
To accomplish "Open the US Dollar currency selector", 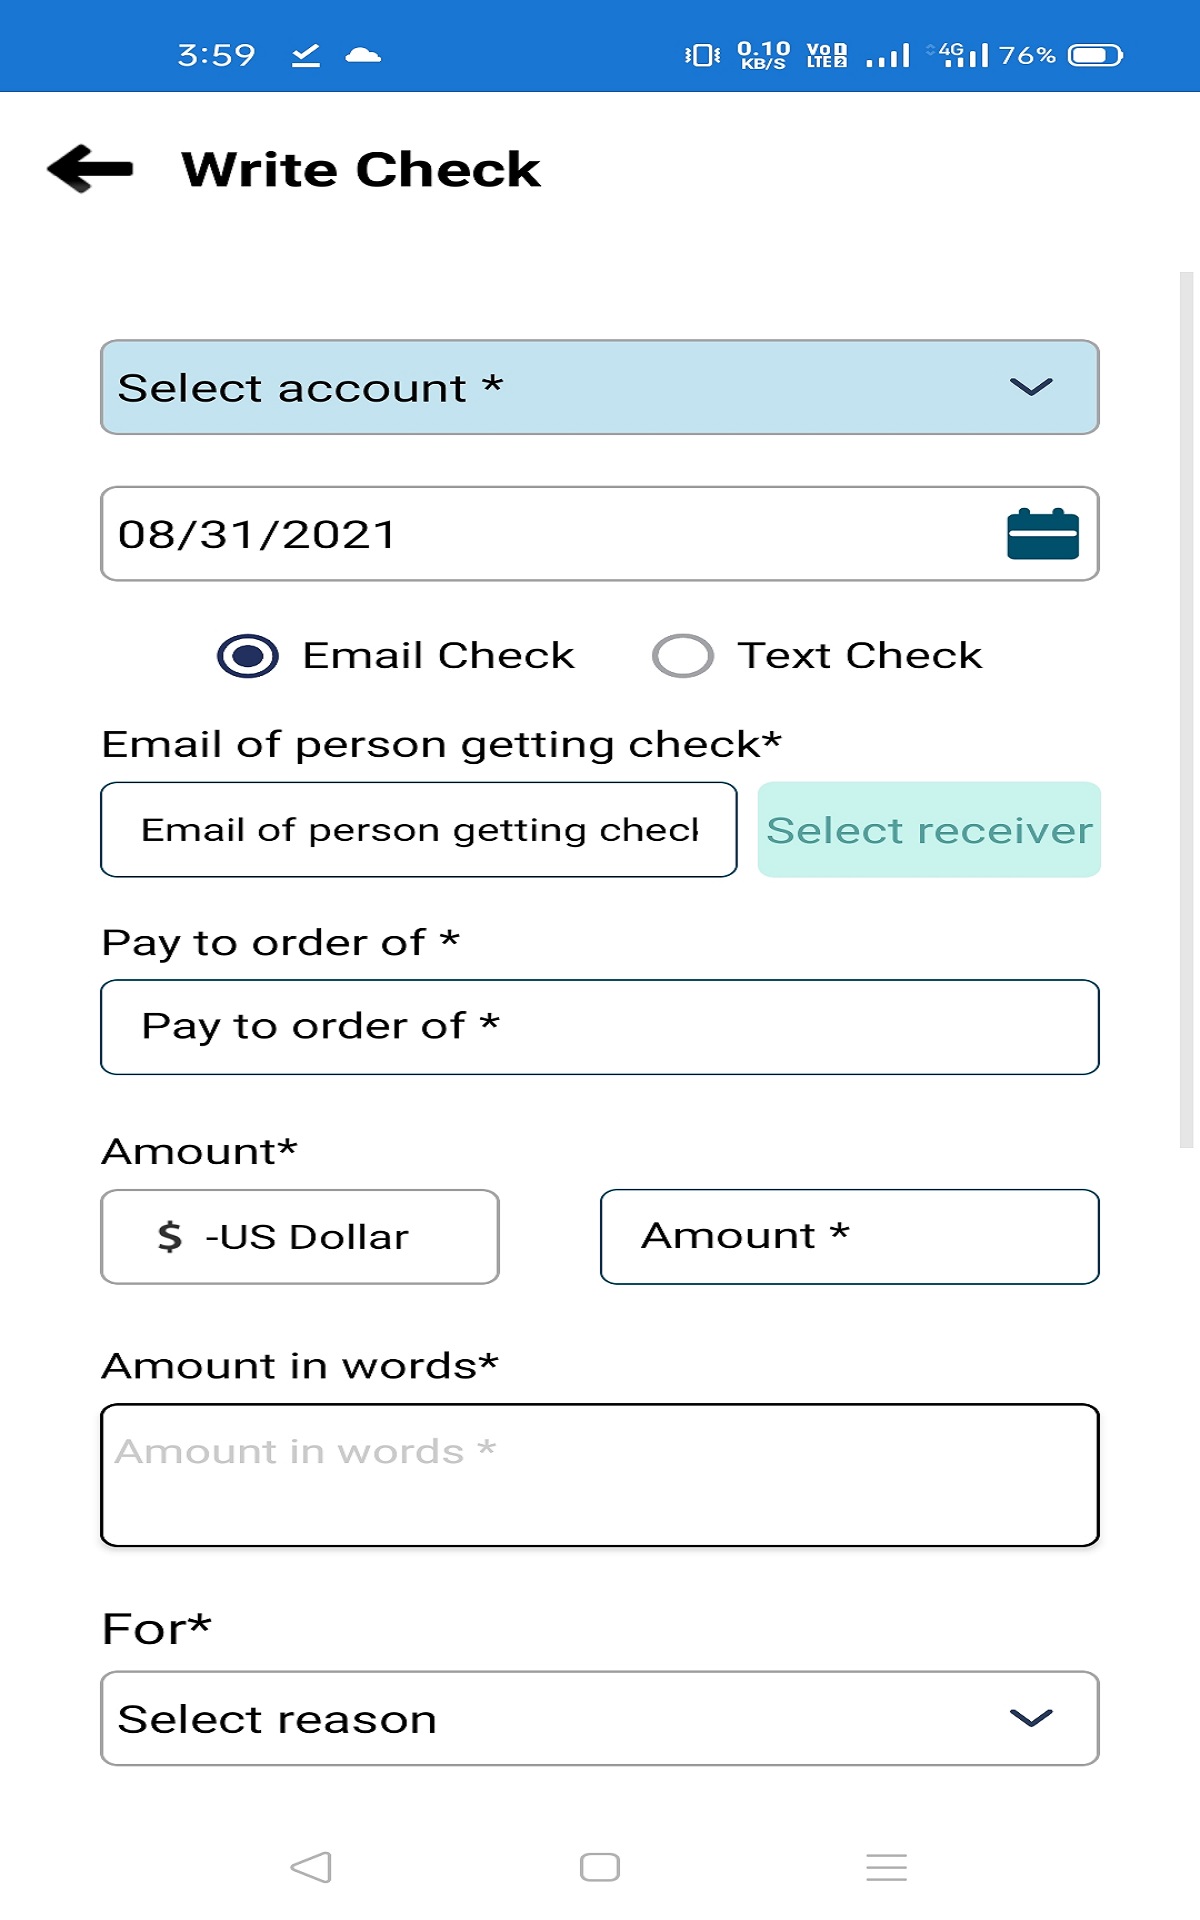I will pos(298,1237).
